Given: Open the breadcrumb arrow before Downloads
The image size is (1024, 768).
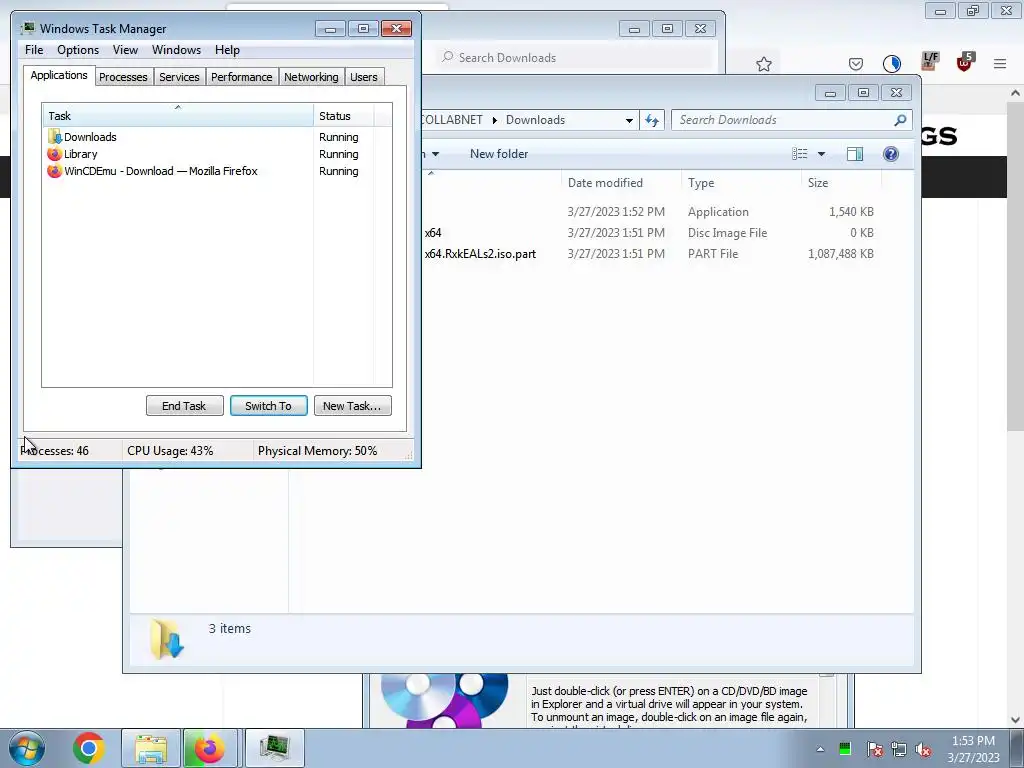Looking at the screenshot, I should coord(494,120).
